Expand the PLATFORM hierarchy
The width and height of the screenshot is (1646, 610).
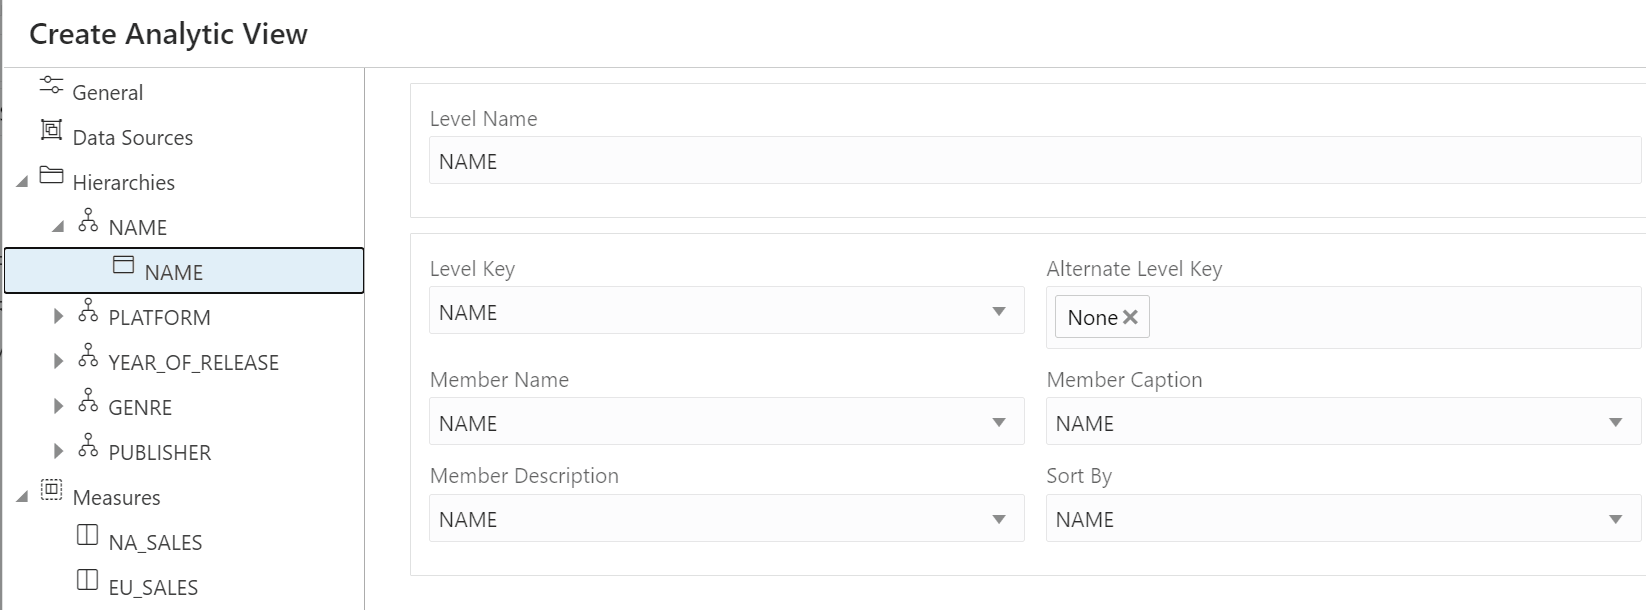58,315
